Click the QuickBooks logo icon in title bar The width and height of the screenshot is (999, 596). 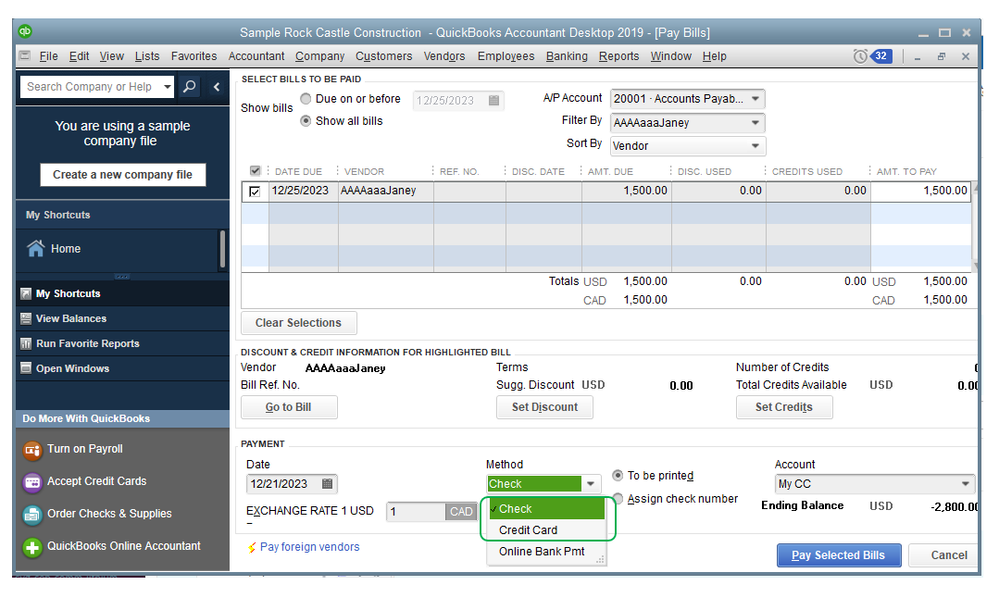[25, 31]
